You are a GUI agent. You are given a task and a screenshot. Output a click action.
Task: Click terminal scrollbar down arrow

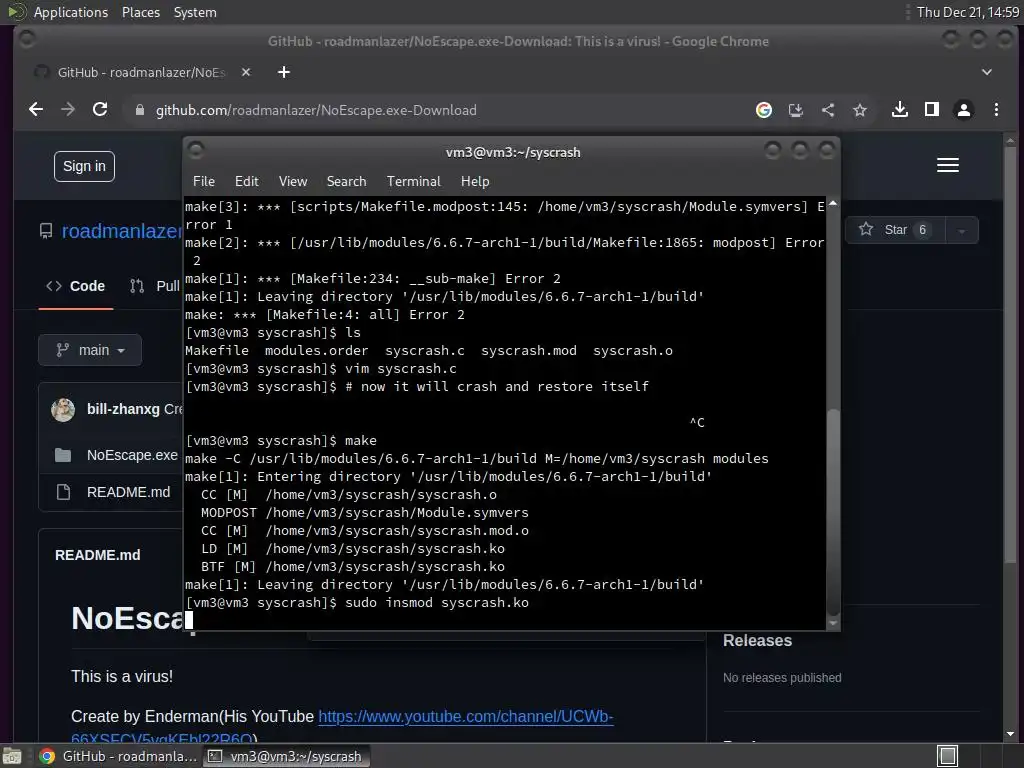pyautogui.click(x=833, y=623)
